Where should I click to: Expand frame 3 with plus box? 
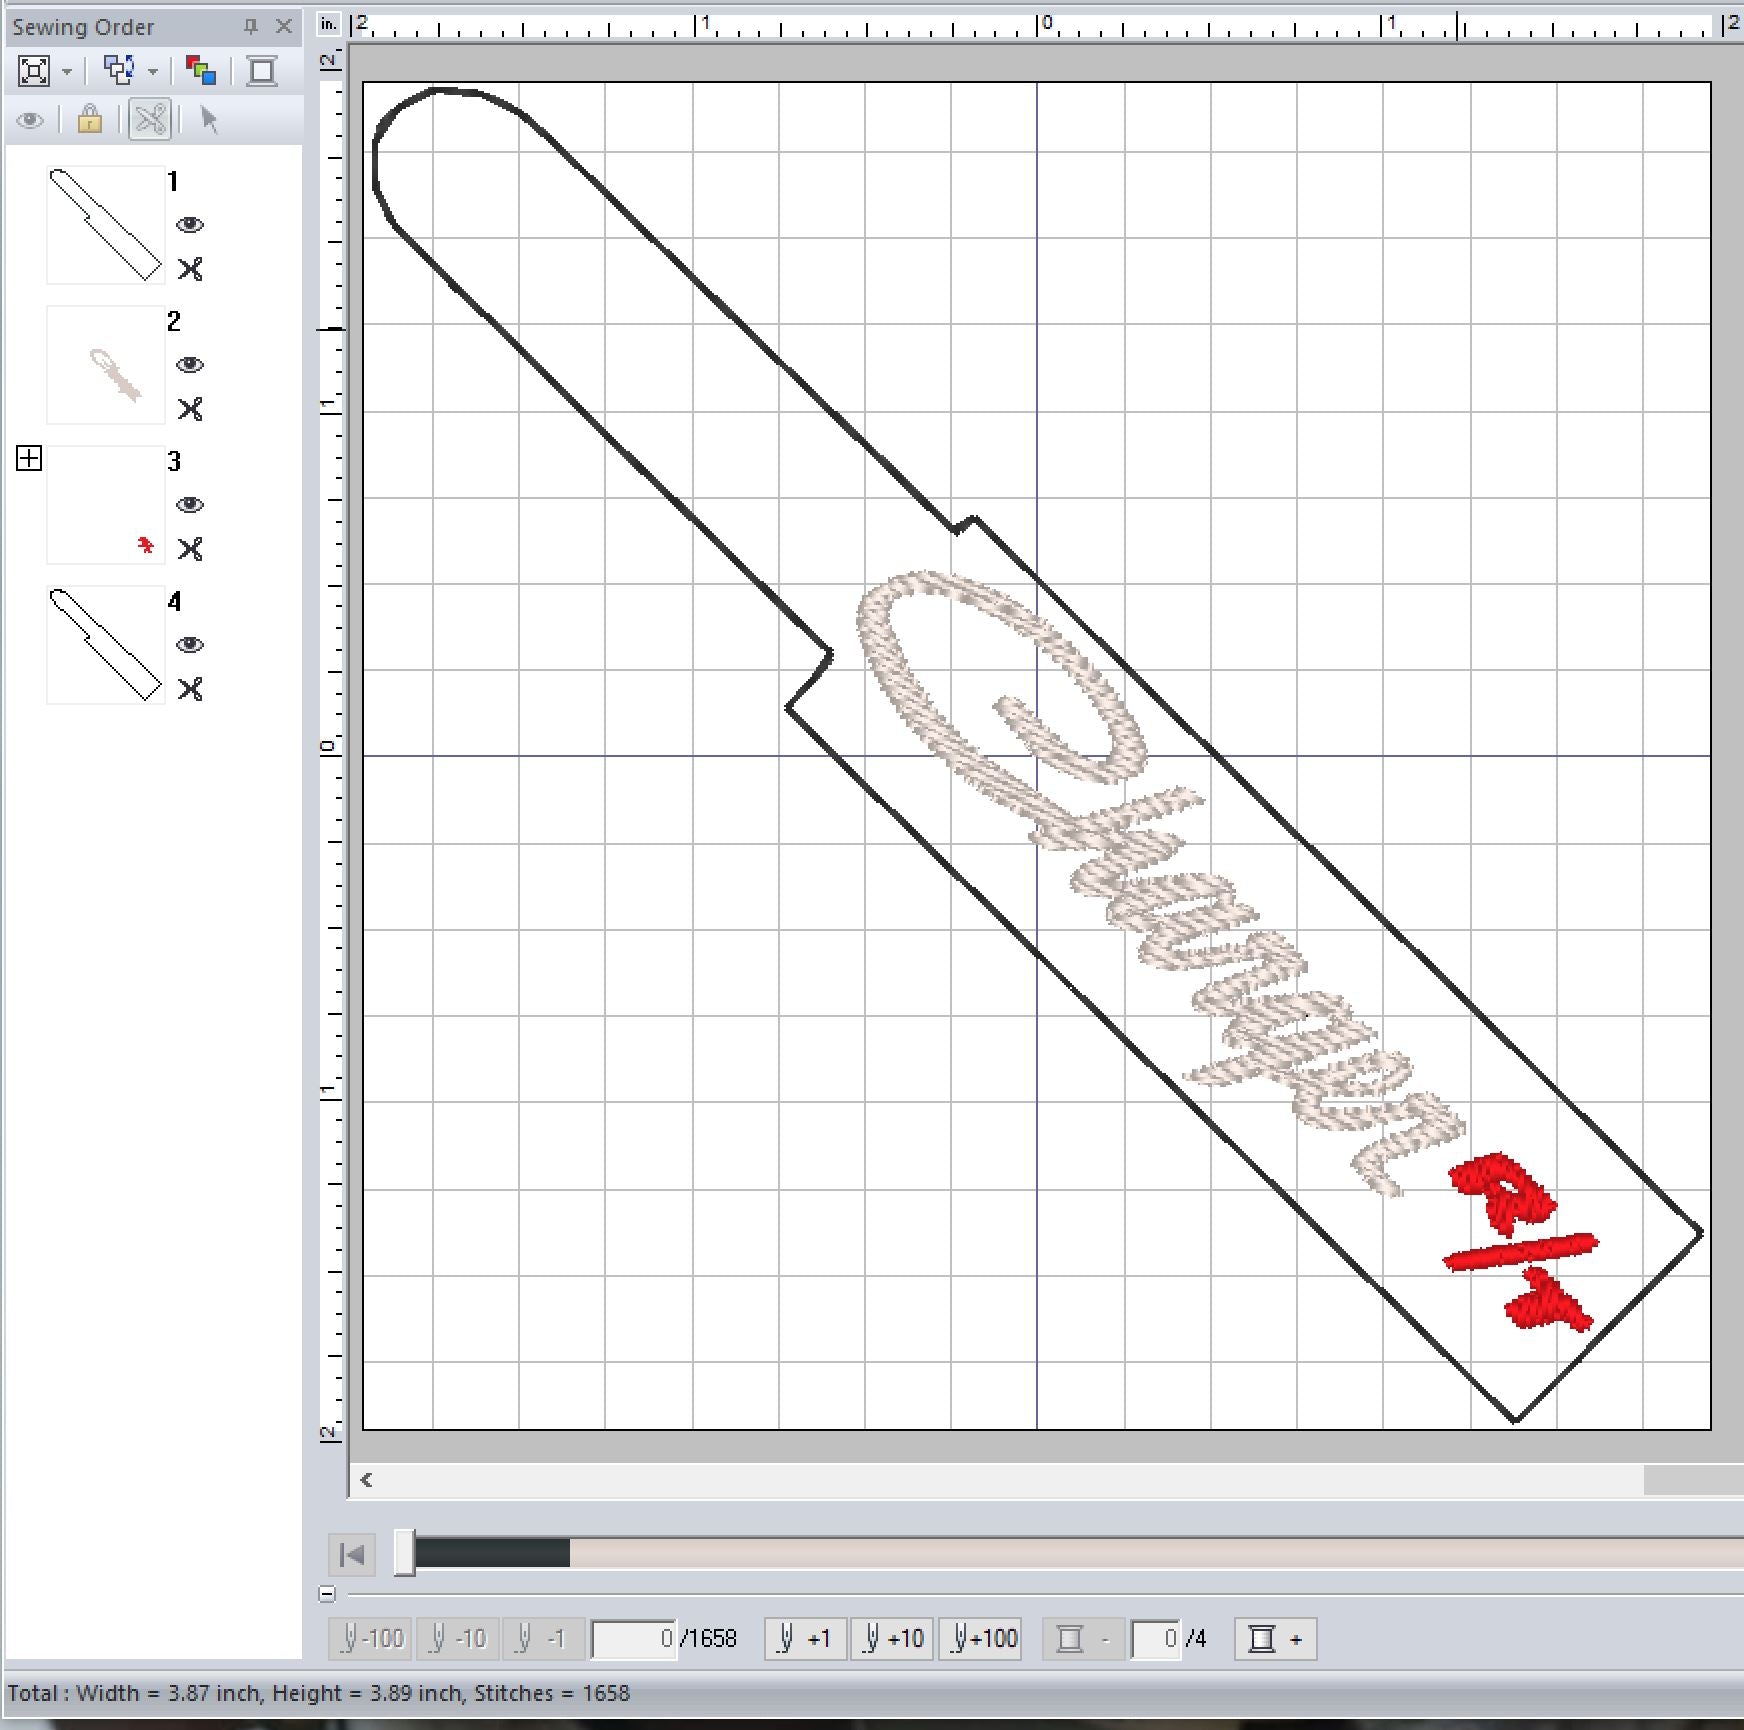(x=29, y=459)
